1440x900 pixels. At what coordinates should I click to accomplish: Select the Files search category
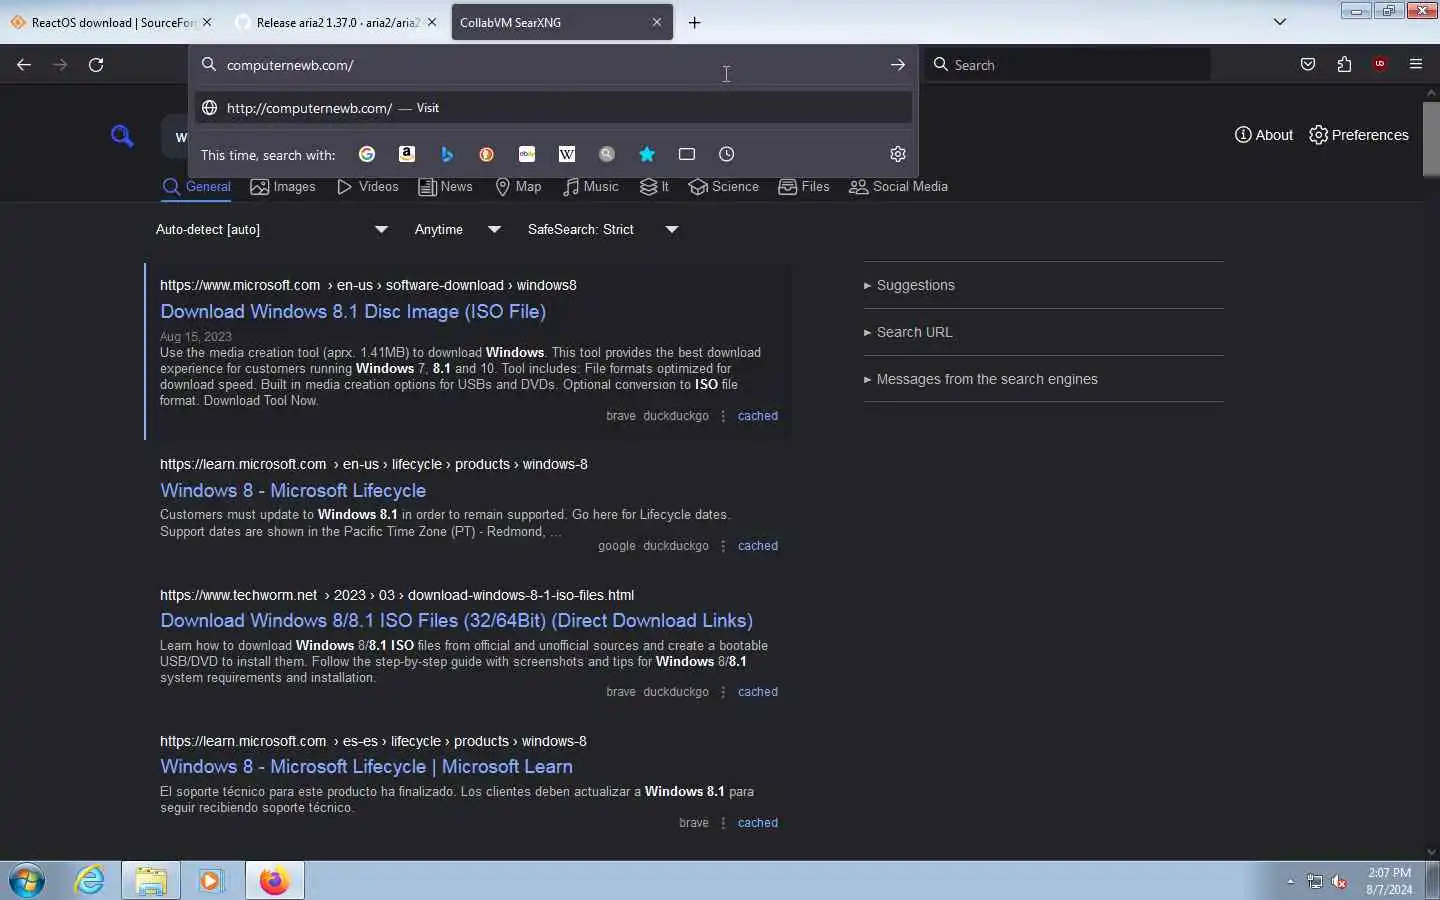(x=804, y=187)
